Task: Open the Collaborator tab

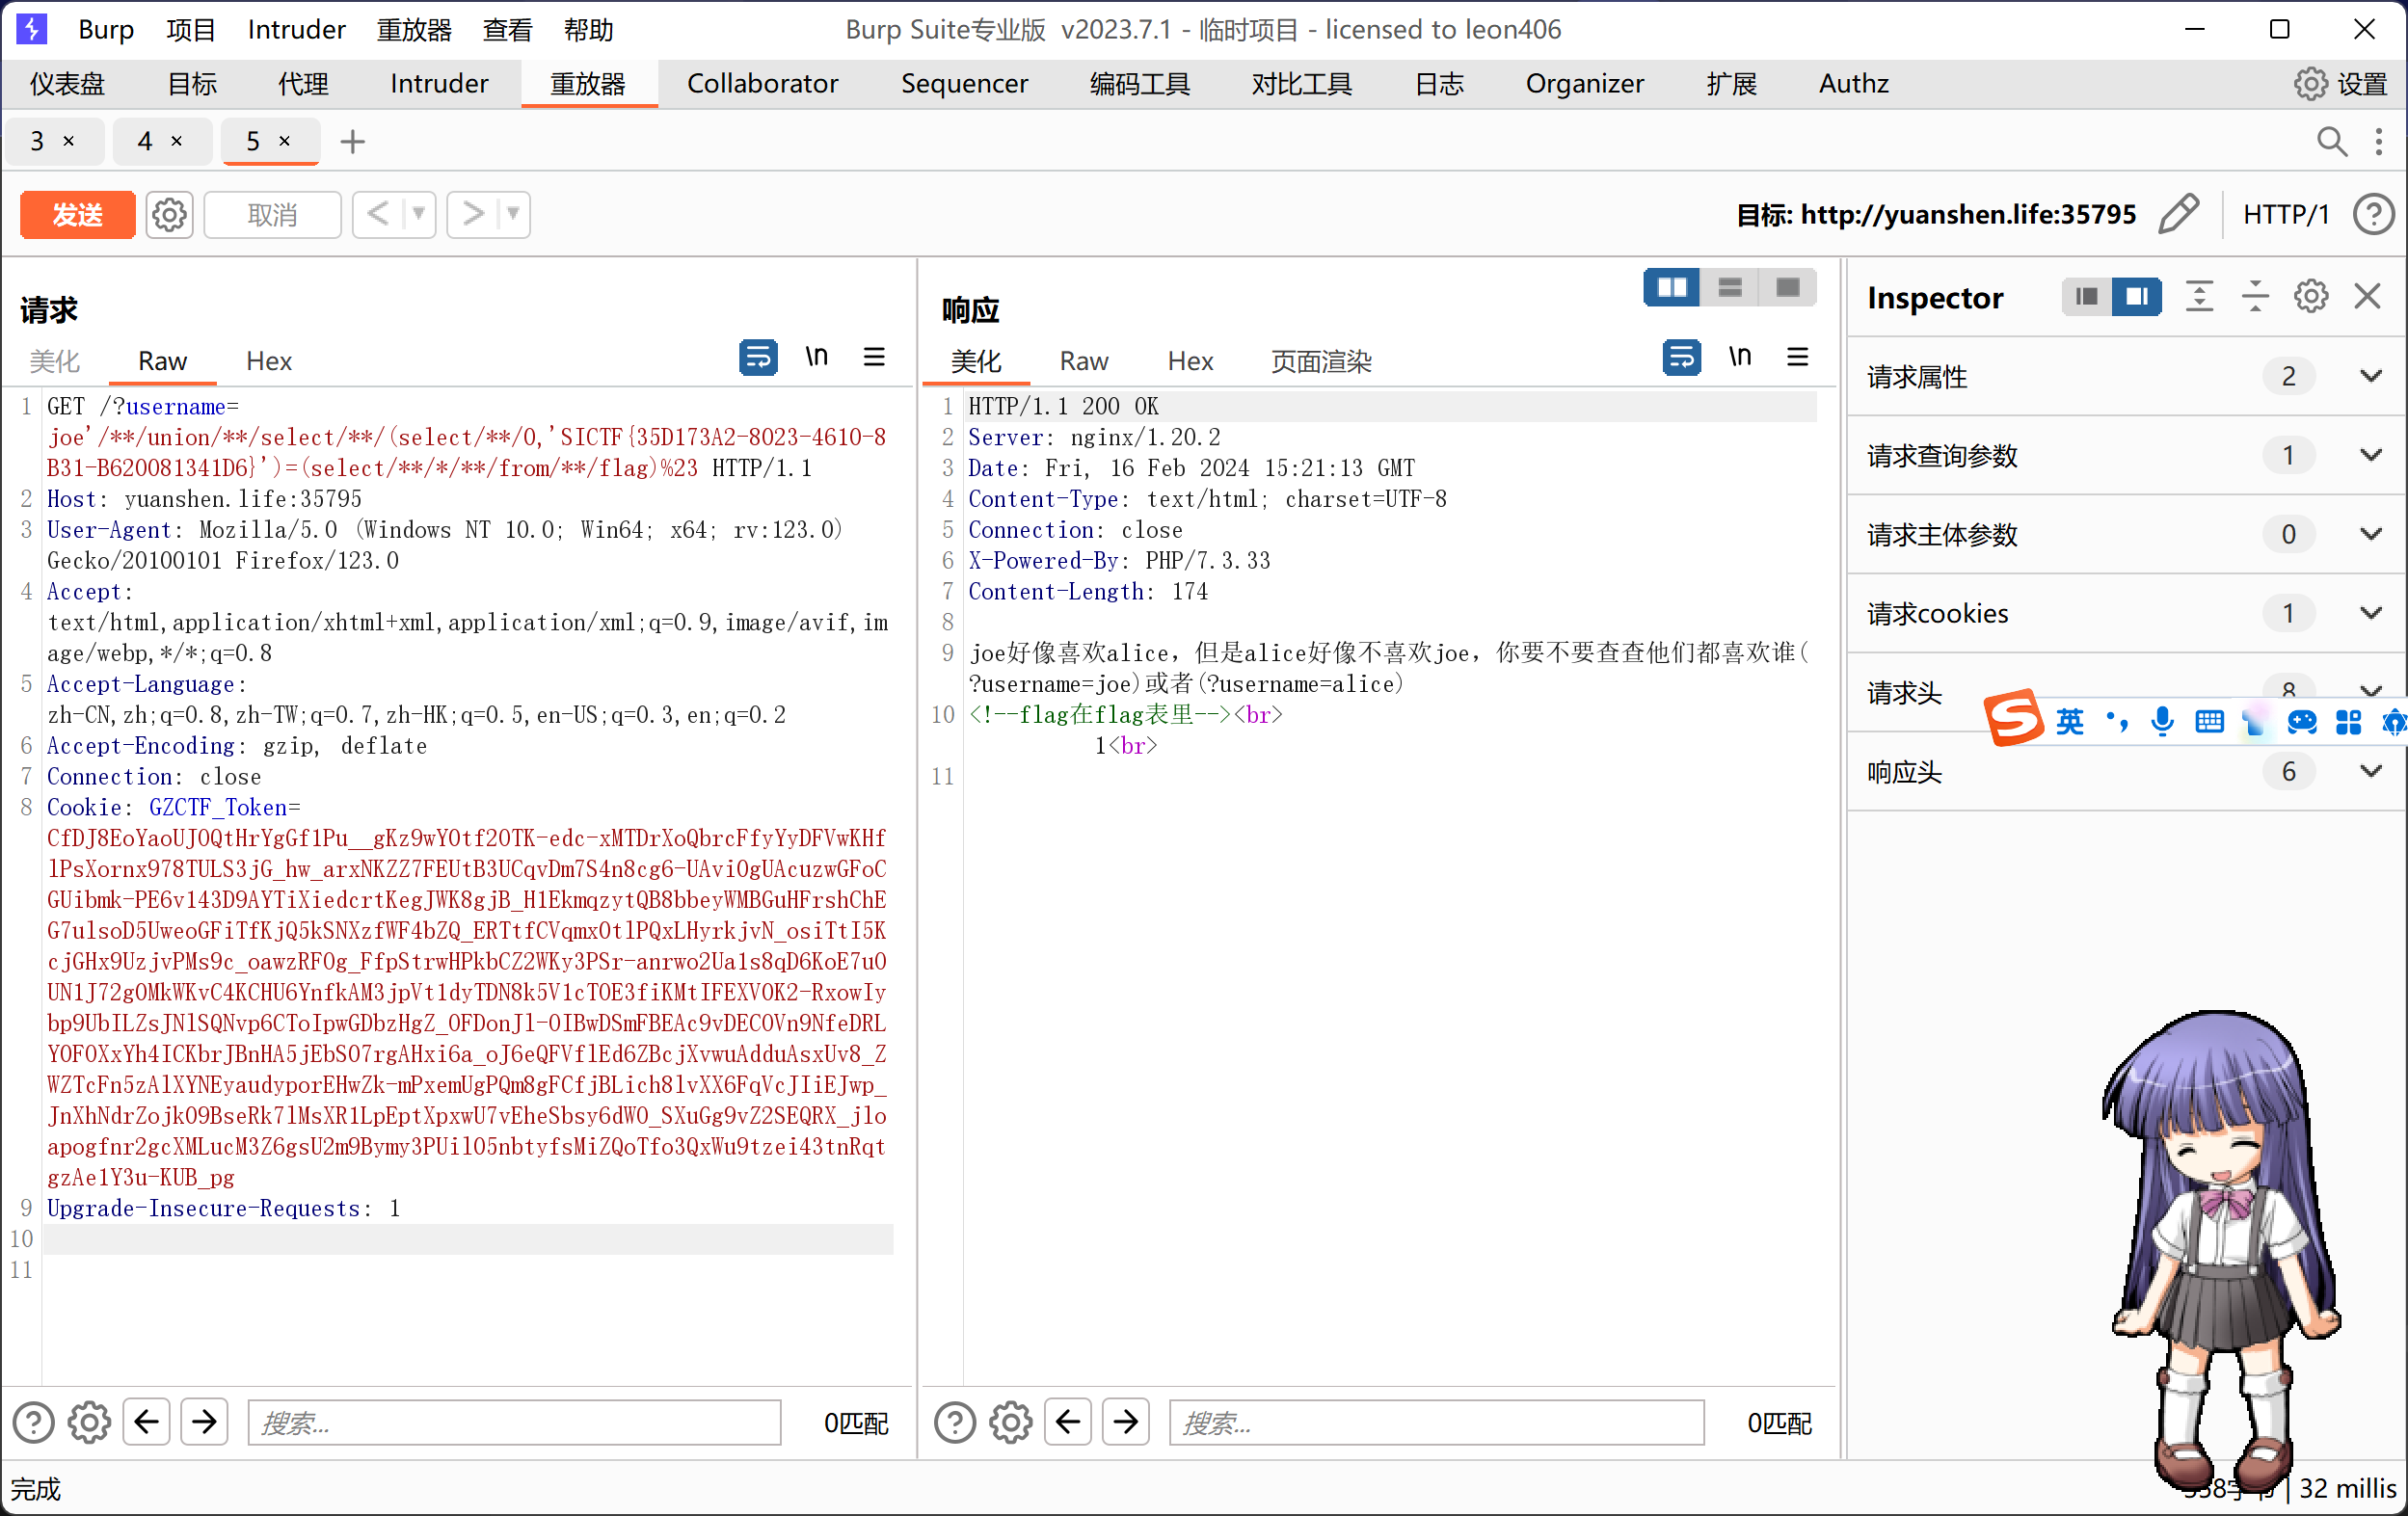Action: (x=762, y=84)
